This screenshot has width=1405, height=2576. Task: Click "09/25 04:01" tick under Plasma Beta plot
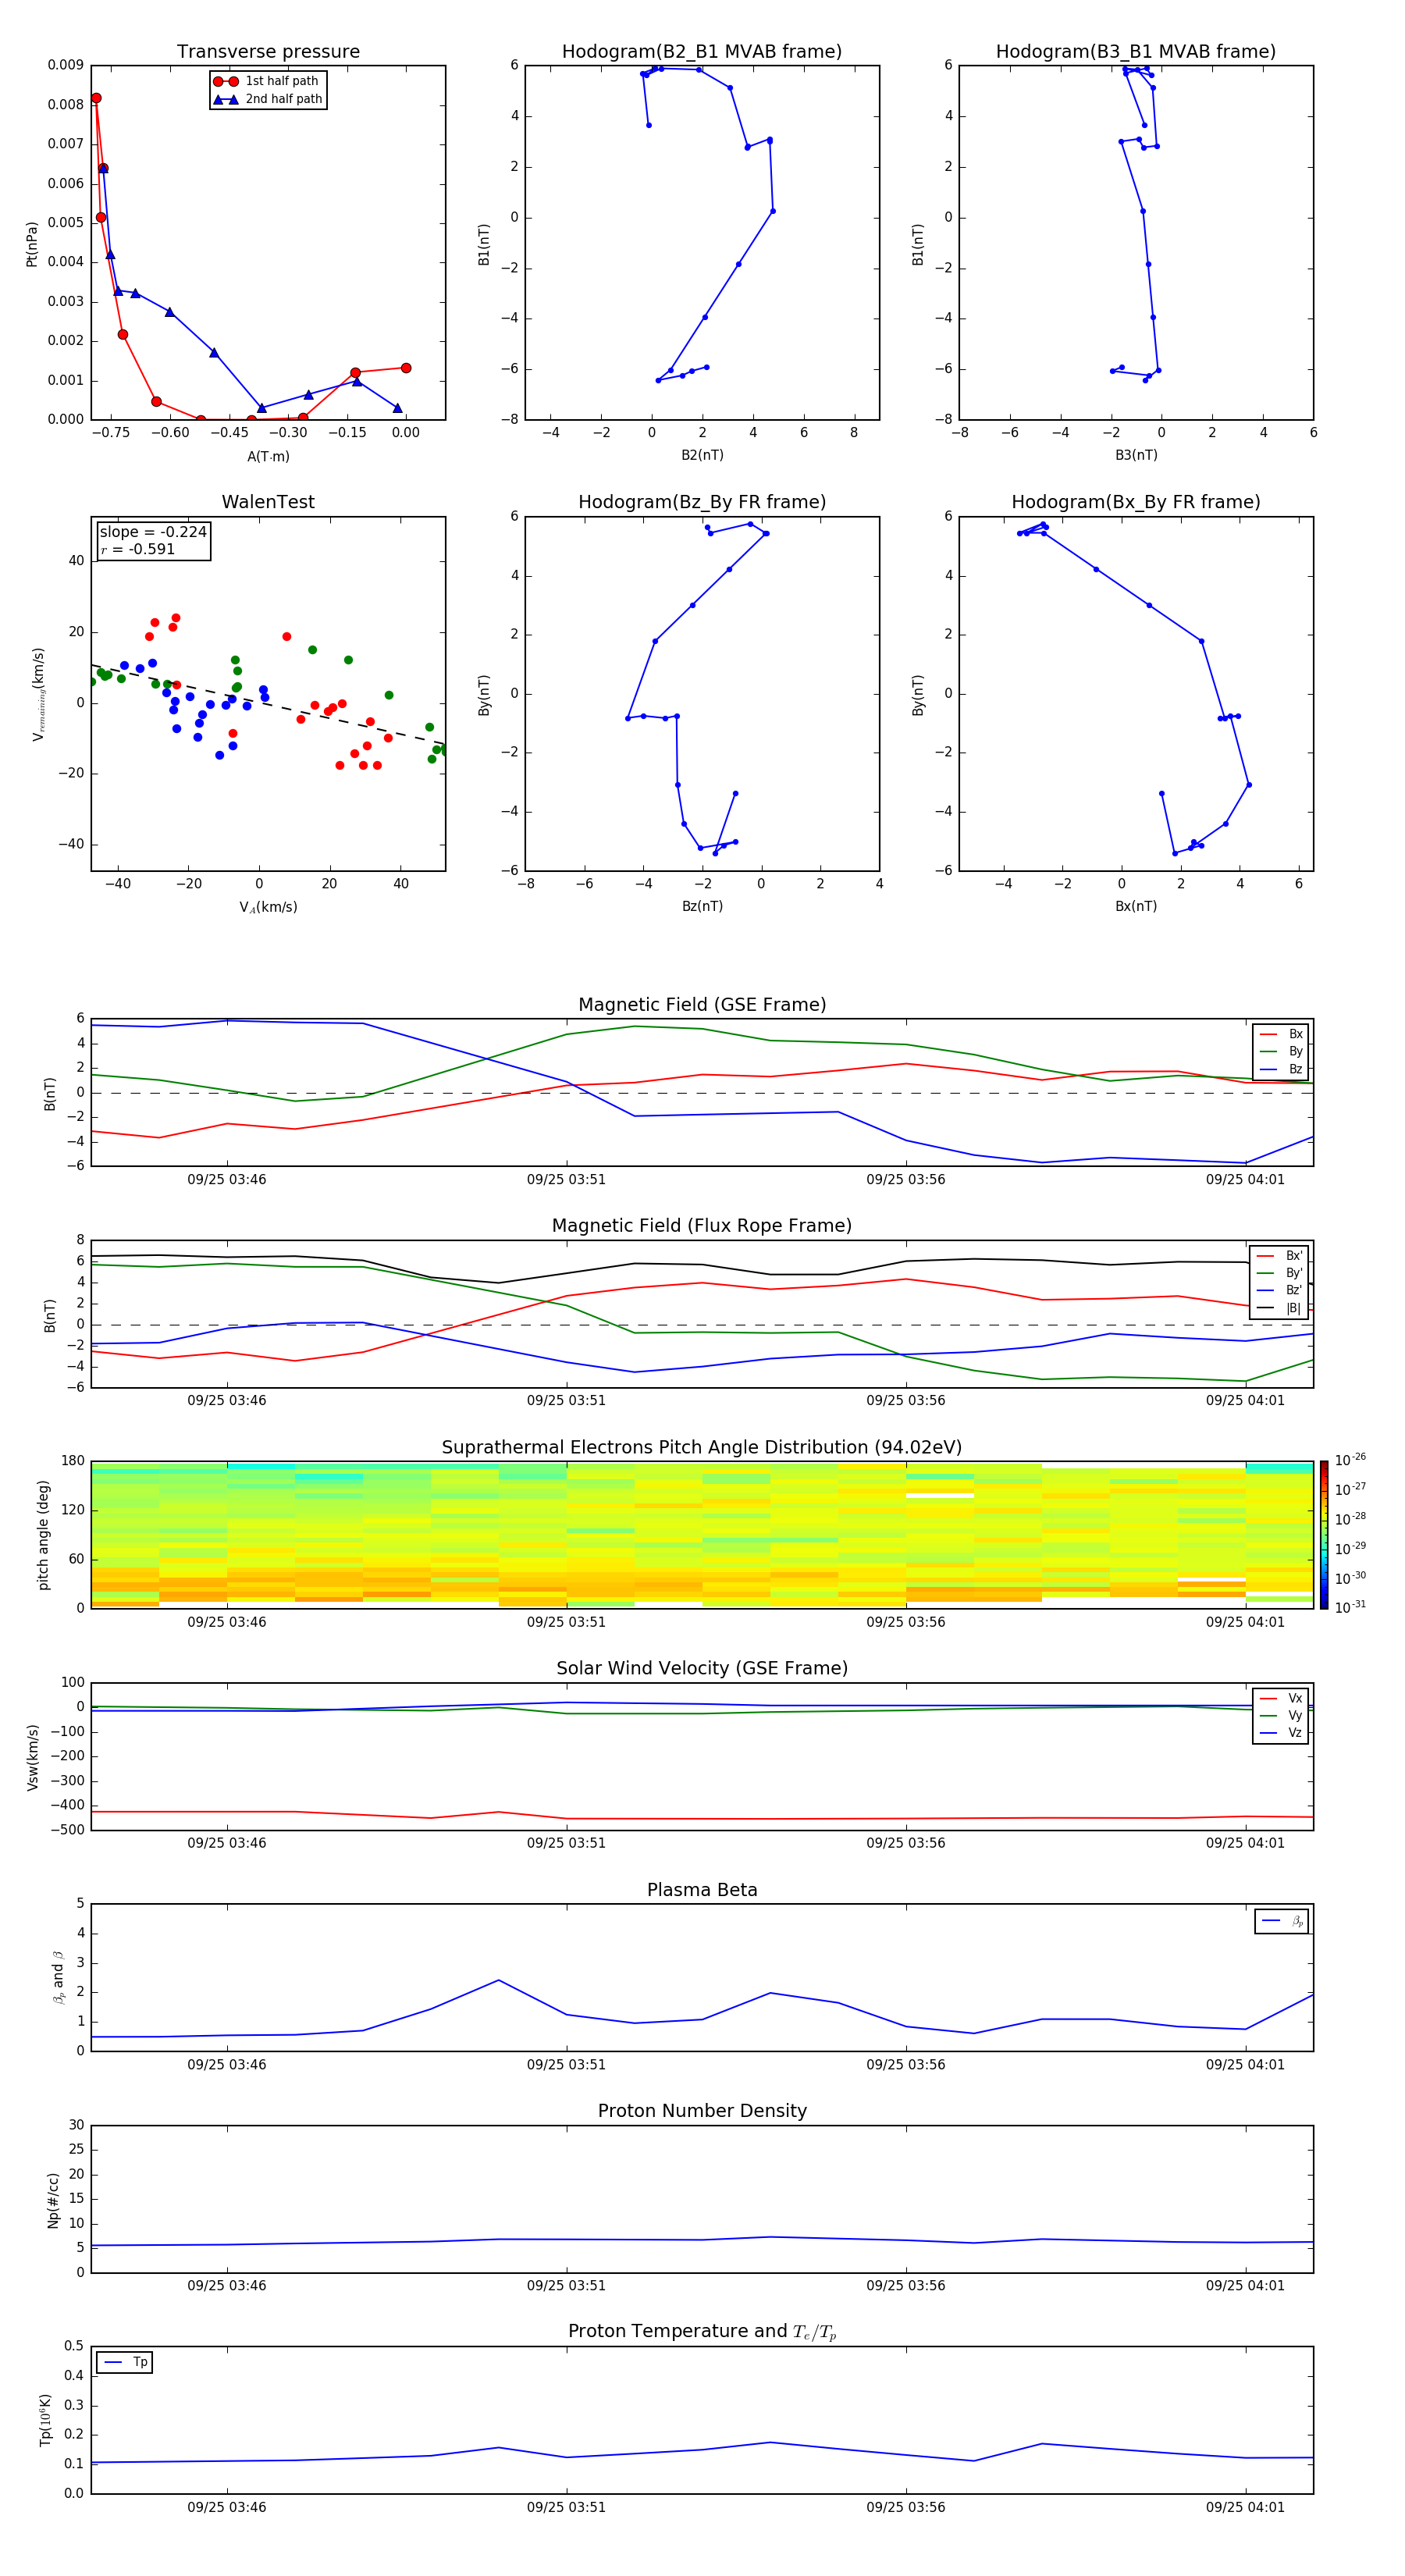(1245, 2065)
